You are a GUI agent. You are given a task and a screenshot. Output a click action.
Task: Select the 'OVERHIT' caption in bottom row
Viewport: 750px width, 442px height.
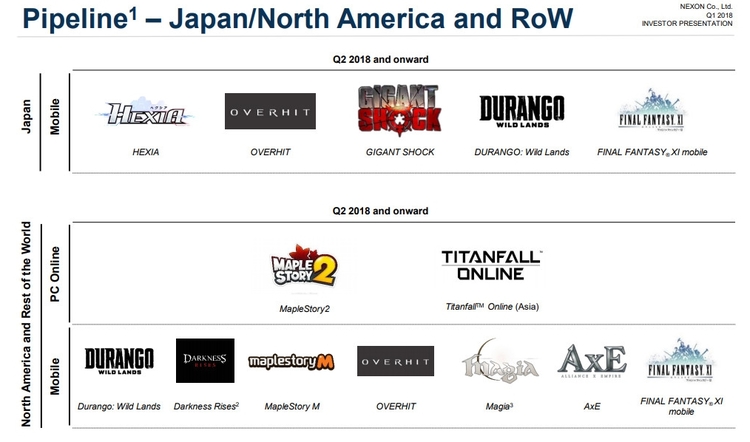tap(396, 407)
